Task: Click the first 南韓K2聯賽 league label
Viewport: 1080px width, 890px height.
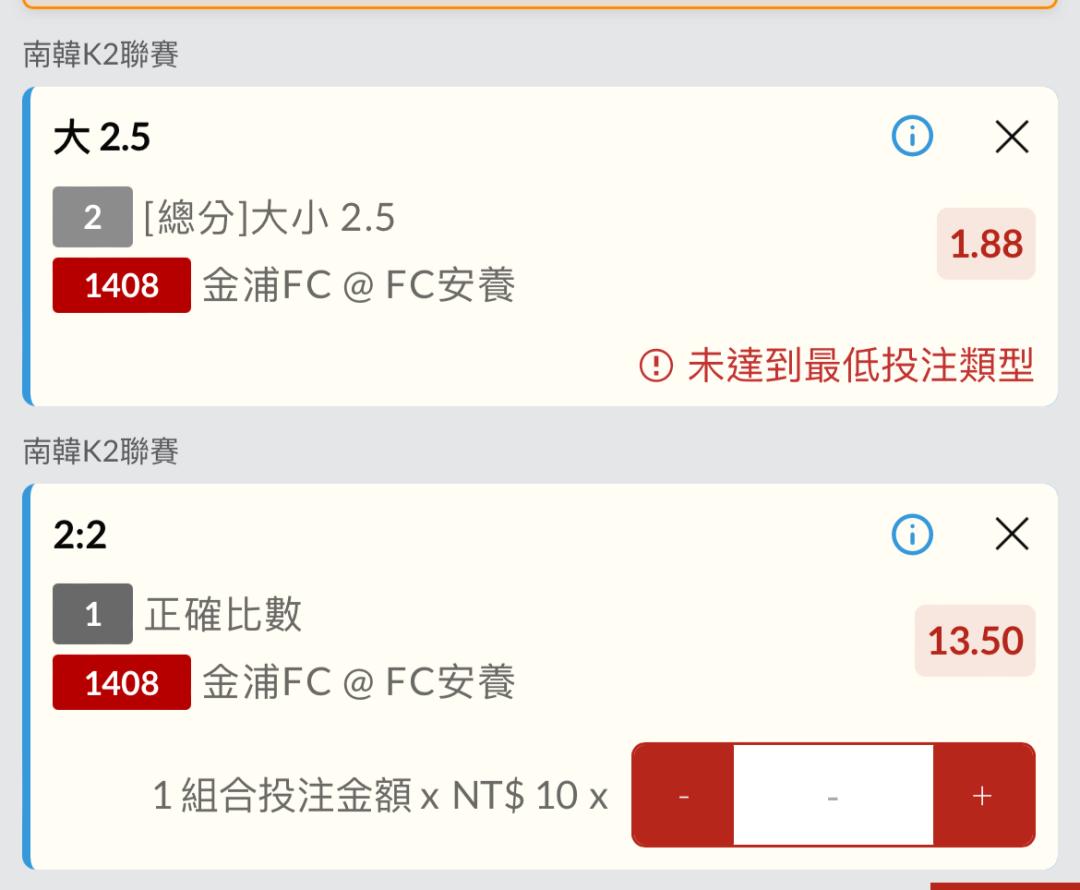Action: (101, 54)
